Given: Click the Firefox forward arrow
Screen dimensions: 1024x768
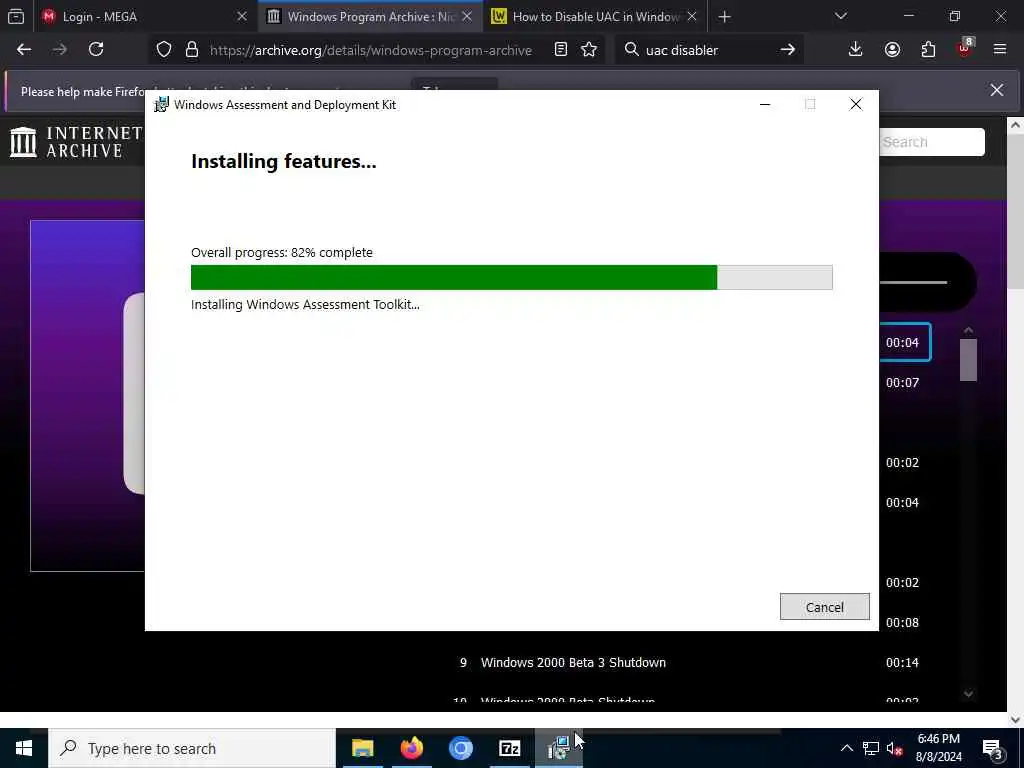Looking at the screenshot, I should (59, 50).
